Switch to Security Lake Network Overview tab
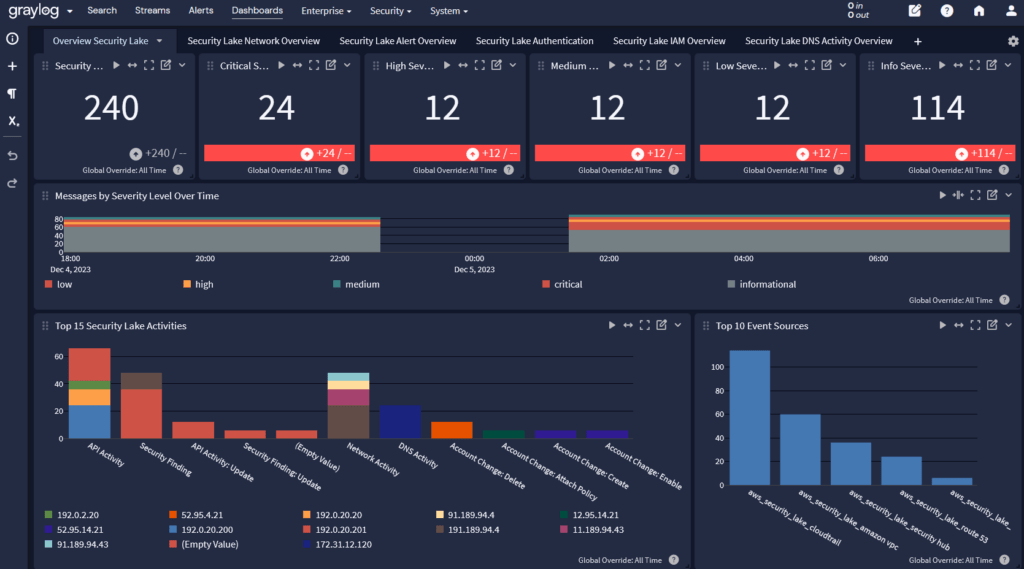The image size is (1024, 569). coord(253,41)
